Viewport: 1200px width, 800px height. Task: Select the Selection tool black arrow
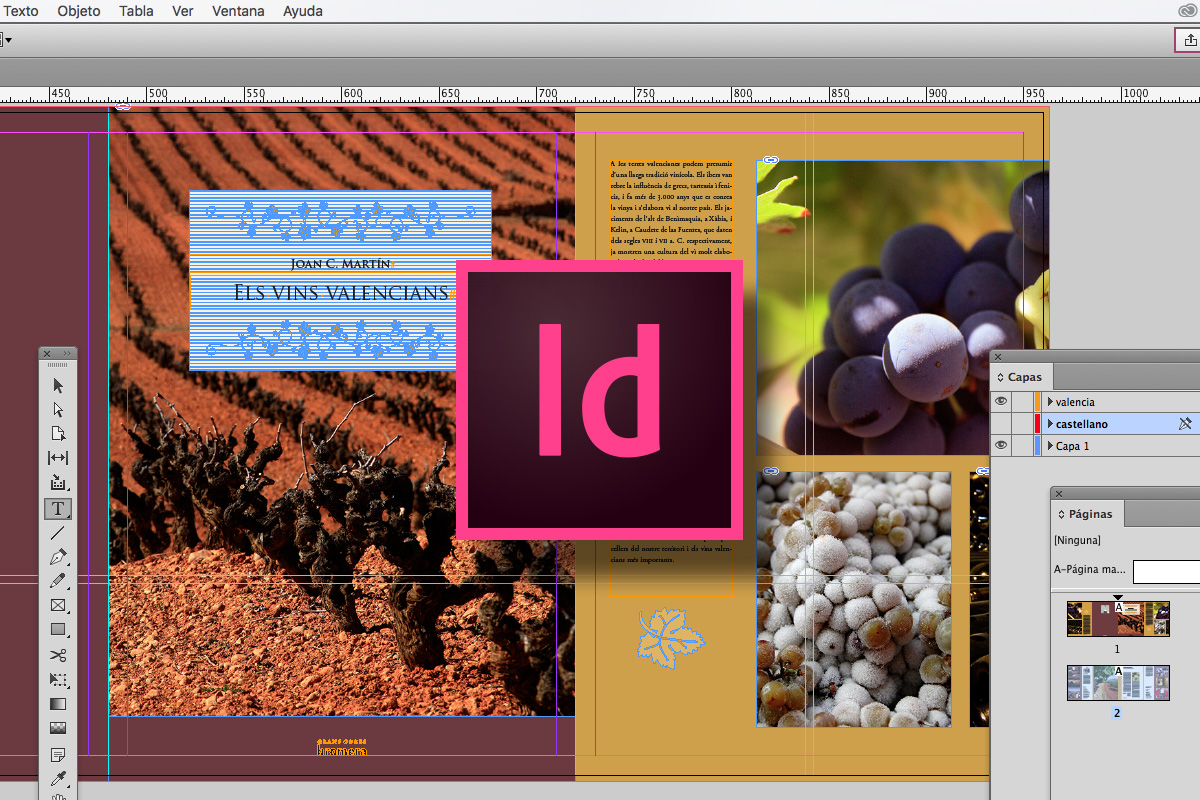[58, 386]
